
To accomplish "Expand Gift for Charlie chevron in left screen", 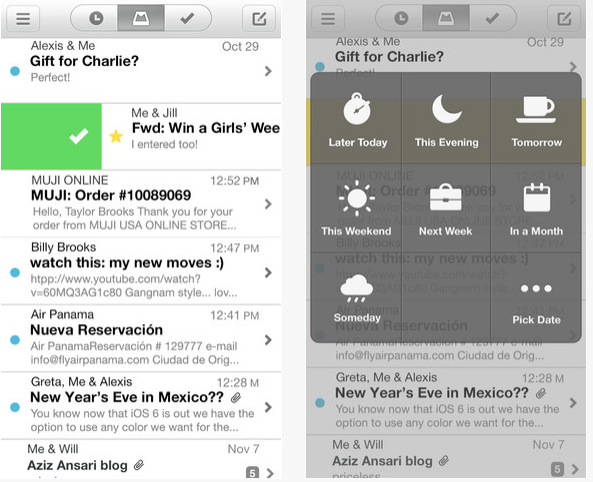I will (x=268, y=71).
